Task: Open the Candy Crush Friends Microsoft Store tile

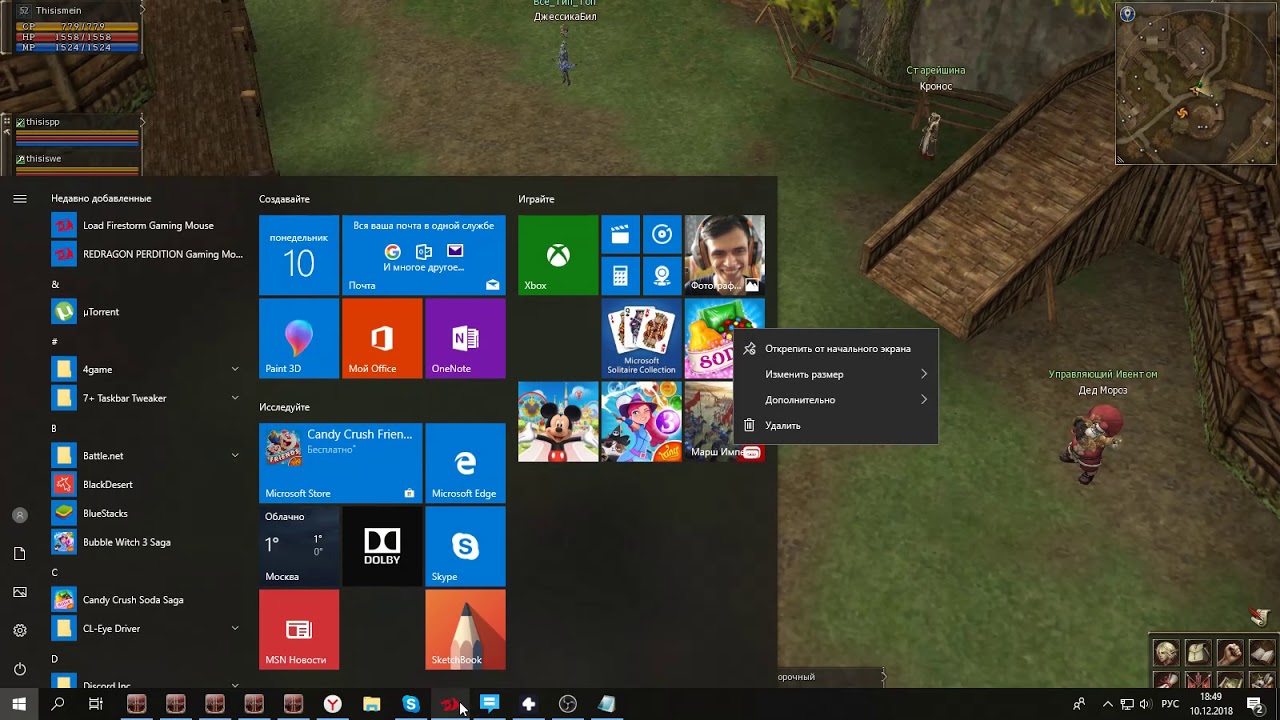Action: [x=341, y=463]
